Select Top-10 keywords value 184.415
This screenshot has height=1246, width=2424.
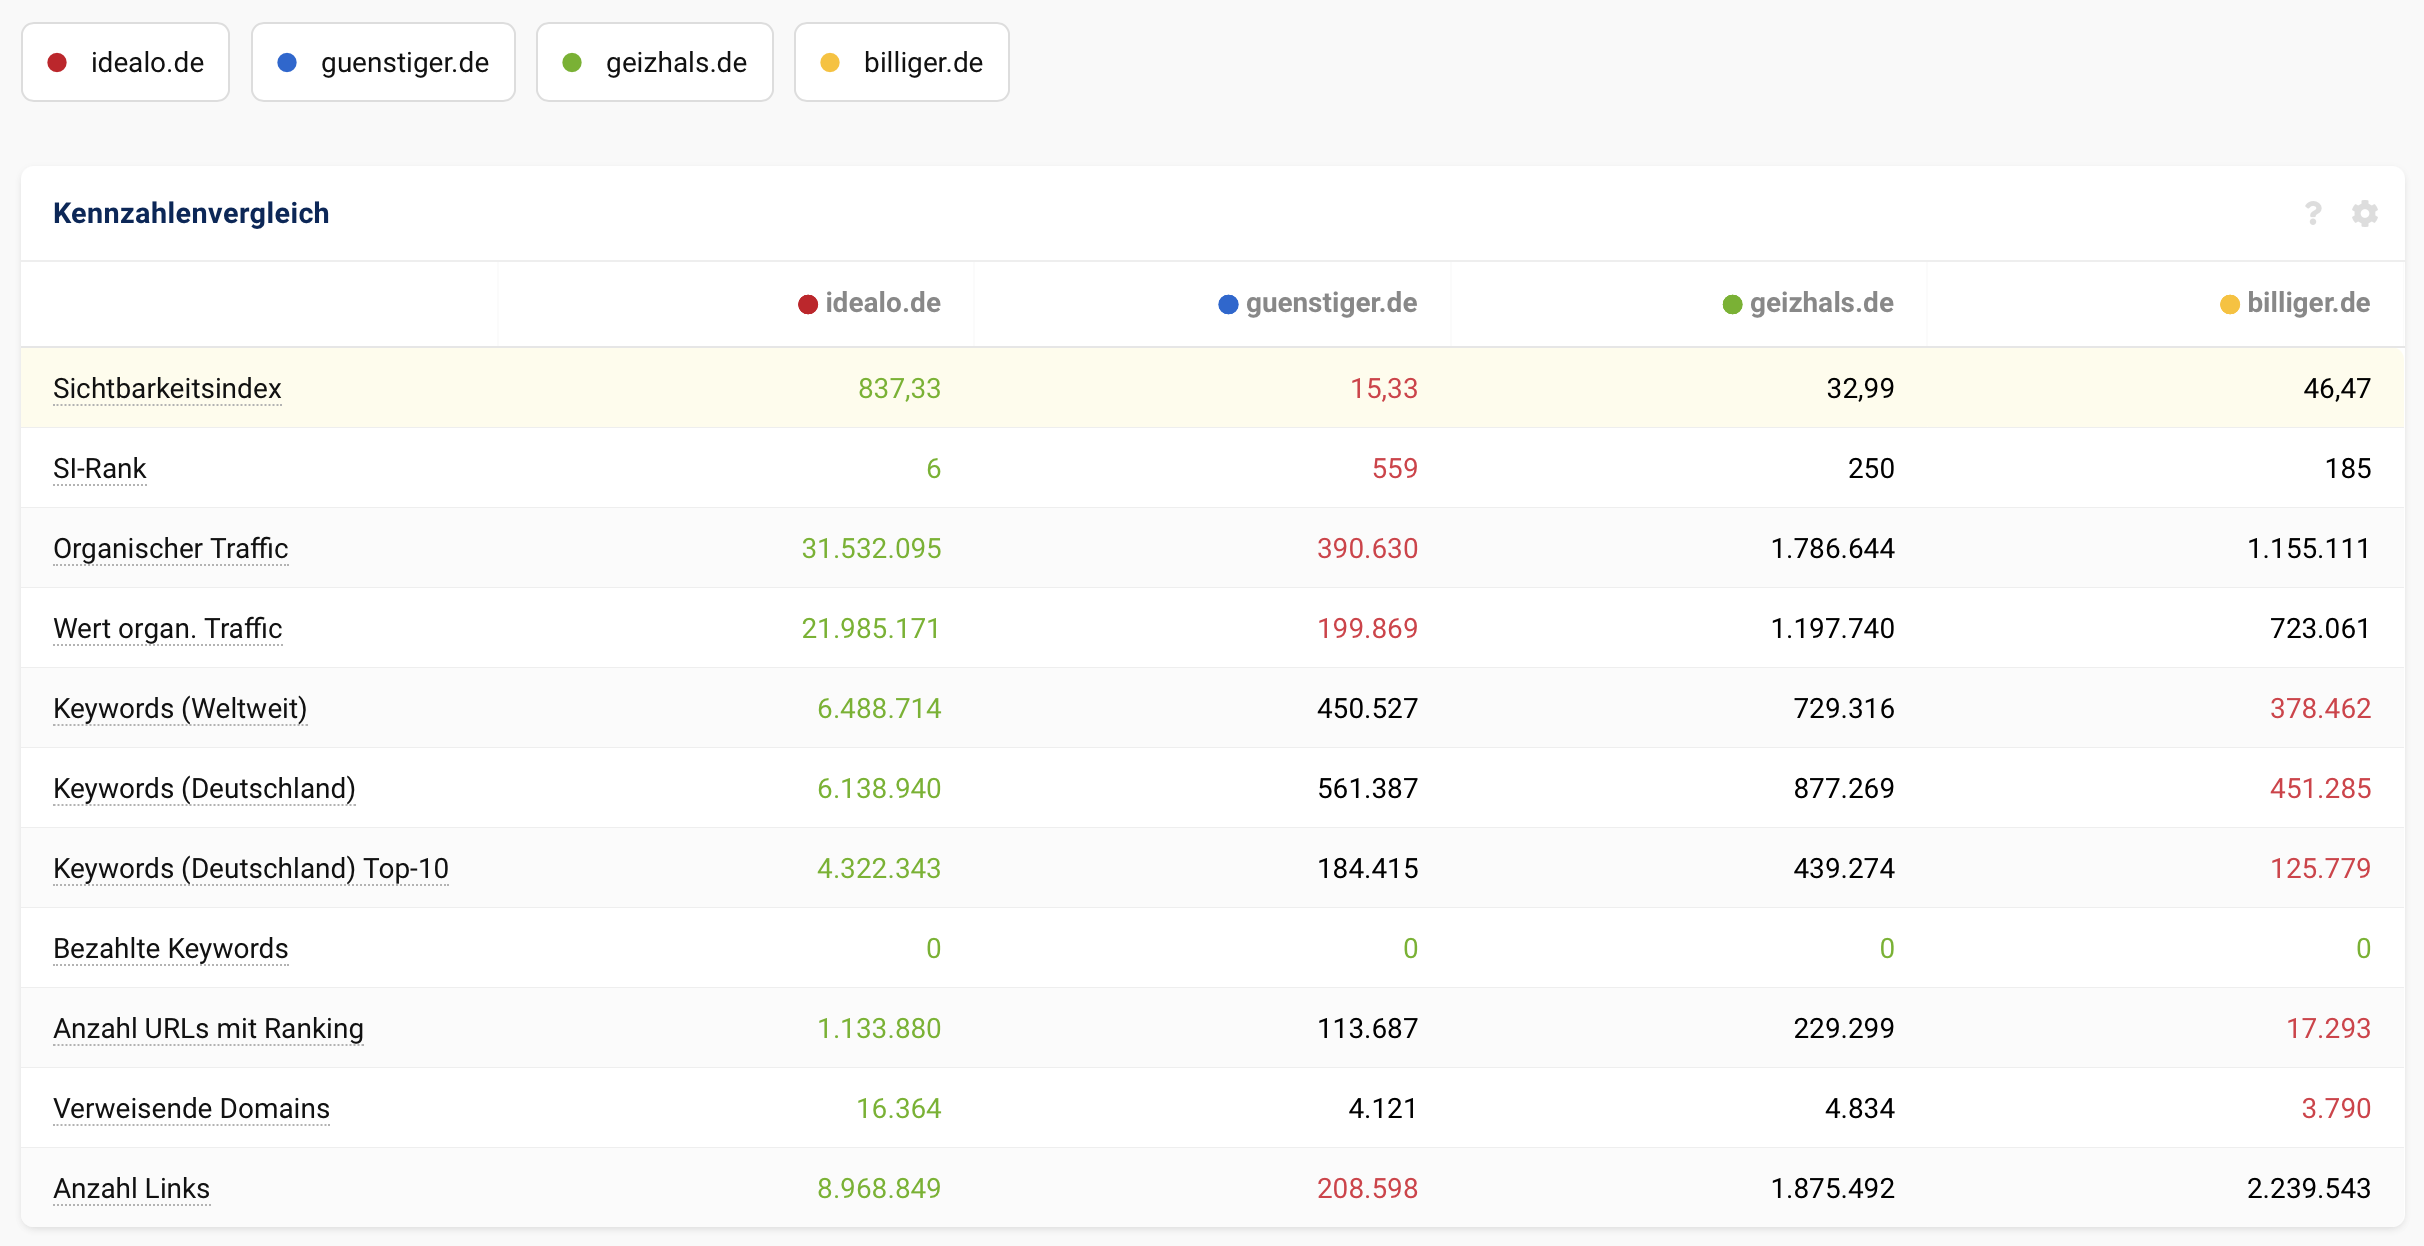1367,868
